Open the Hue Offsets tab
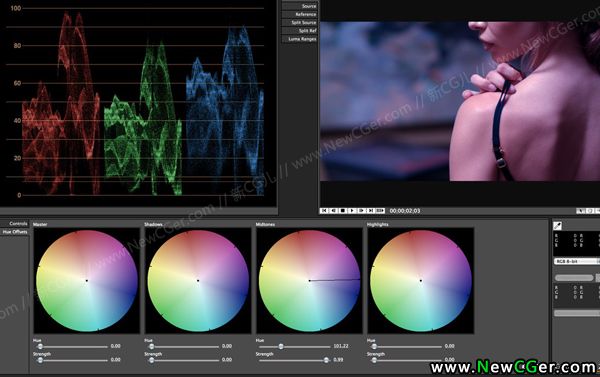Screen dimensions: 600x377 [14, 232]
